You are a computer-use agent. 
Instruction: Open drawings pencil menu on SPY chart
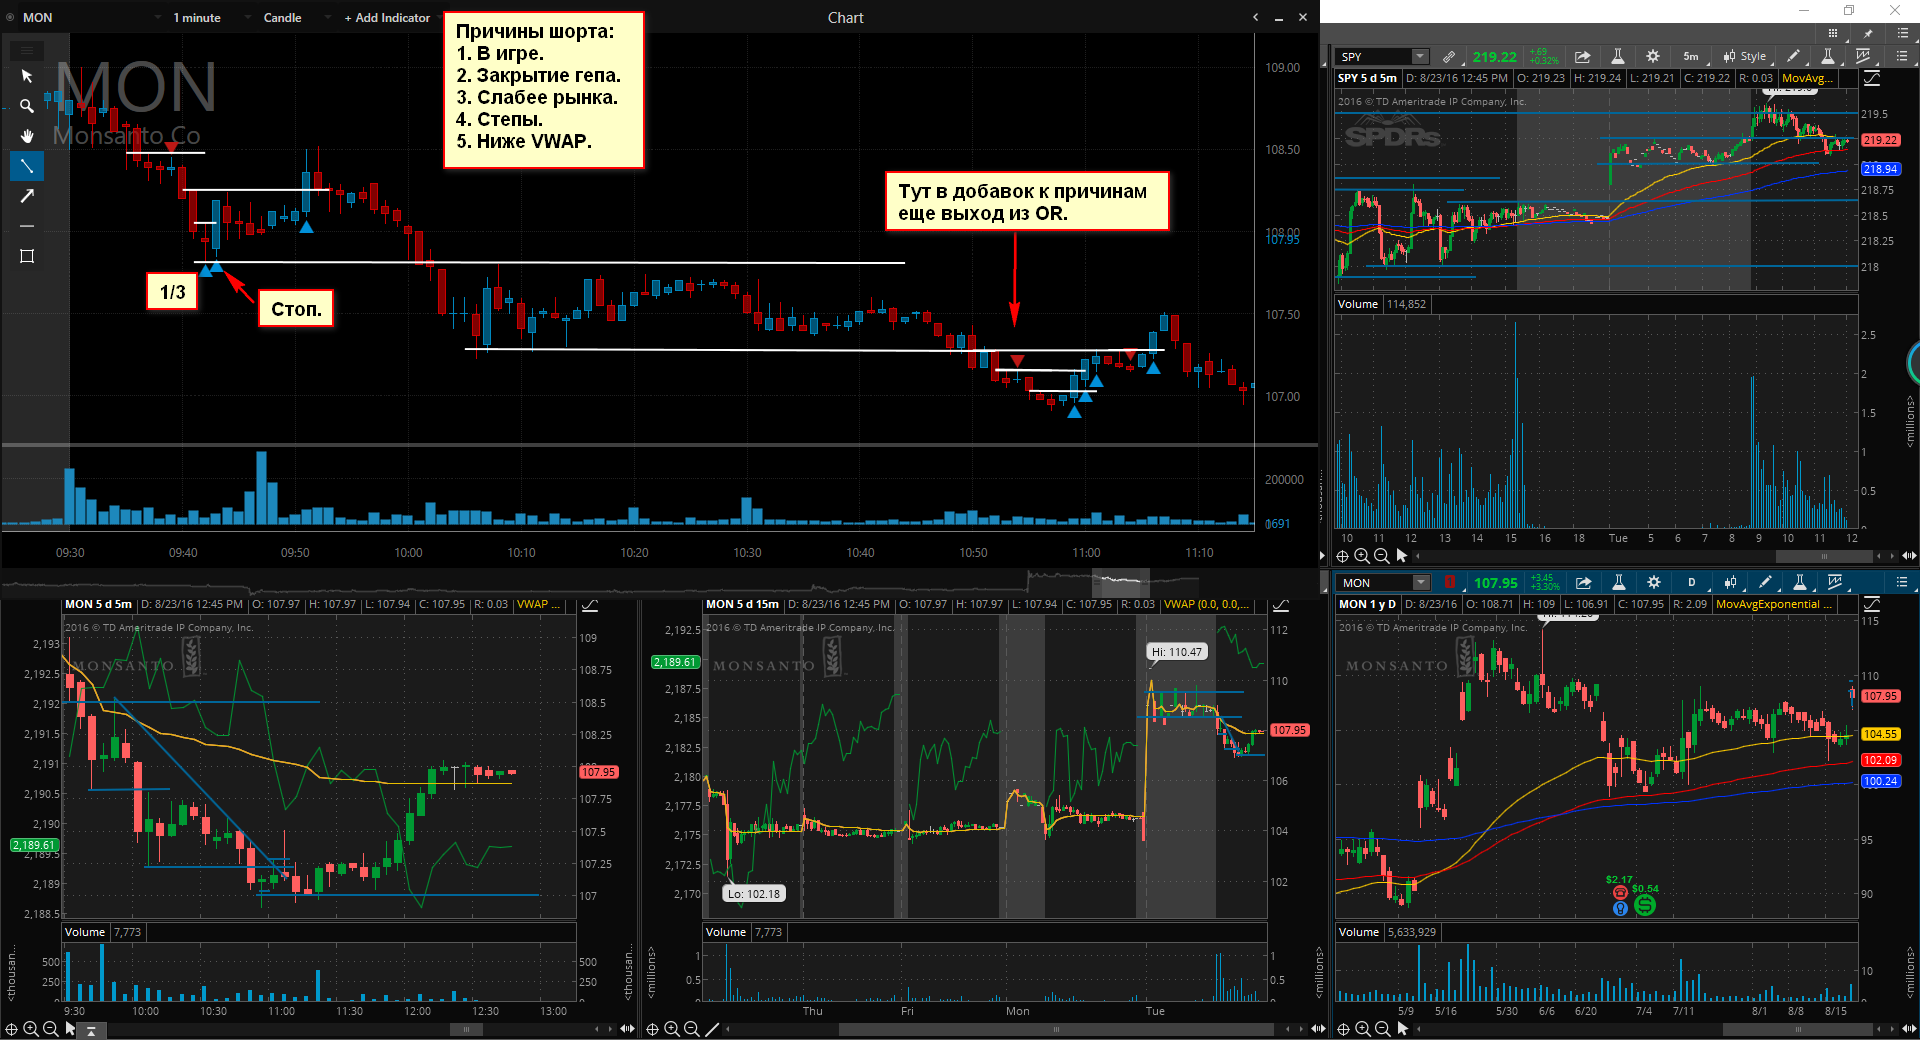click(x=1793, y=56)
